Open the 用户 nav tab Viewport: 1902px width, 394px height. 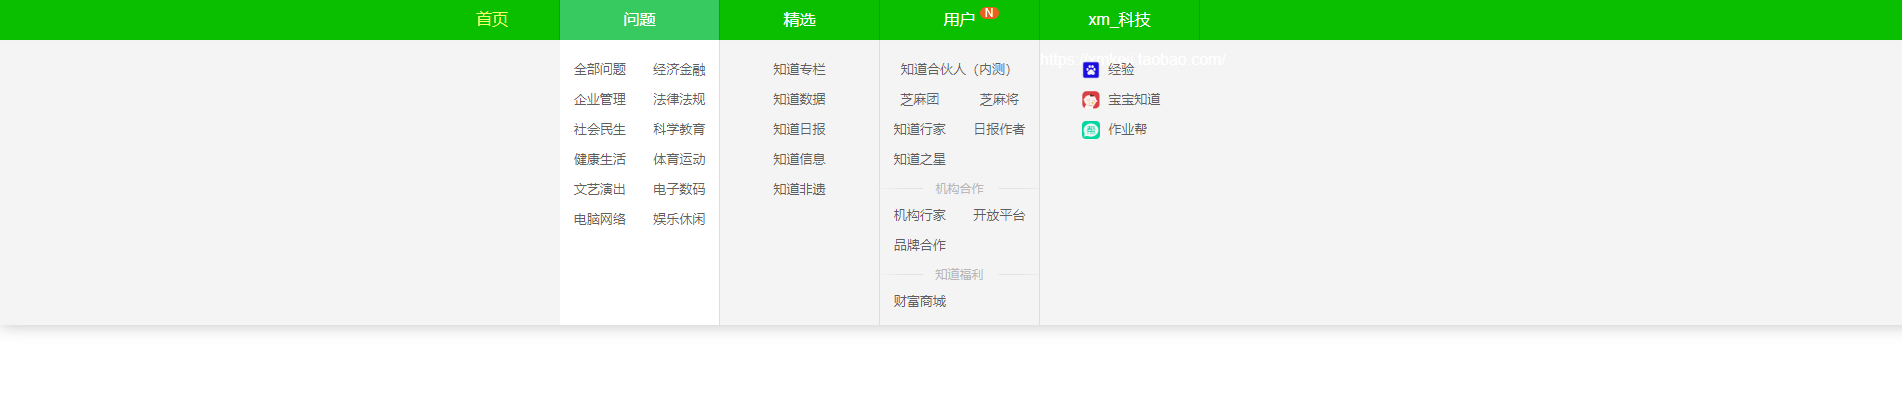[x=960, y=20]
